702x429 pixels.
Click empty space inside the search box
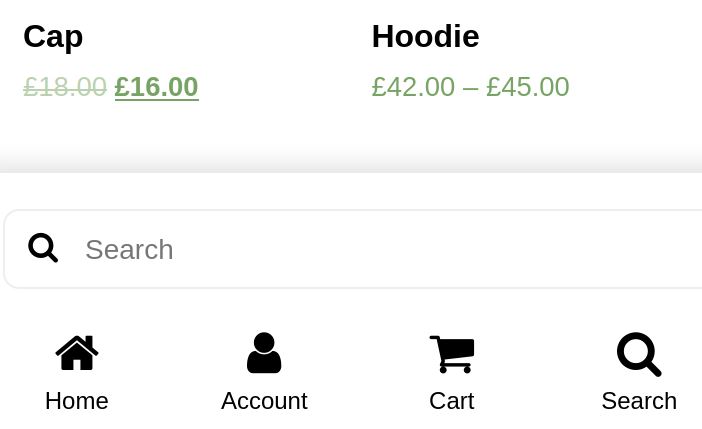[x=425, y=249]
